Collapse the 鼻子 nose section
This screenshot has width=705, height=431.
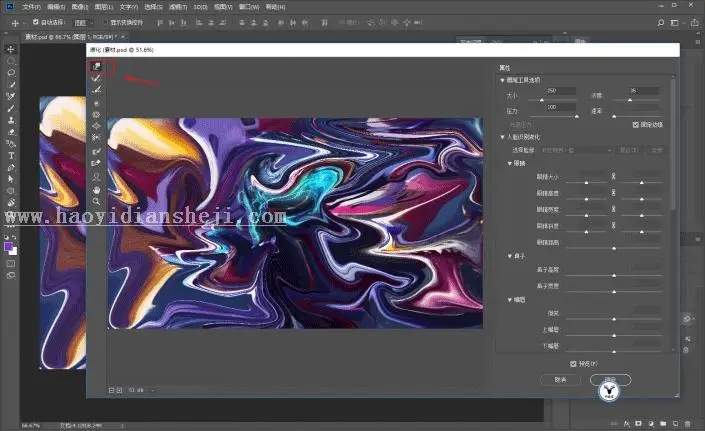pos(509,256)
